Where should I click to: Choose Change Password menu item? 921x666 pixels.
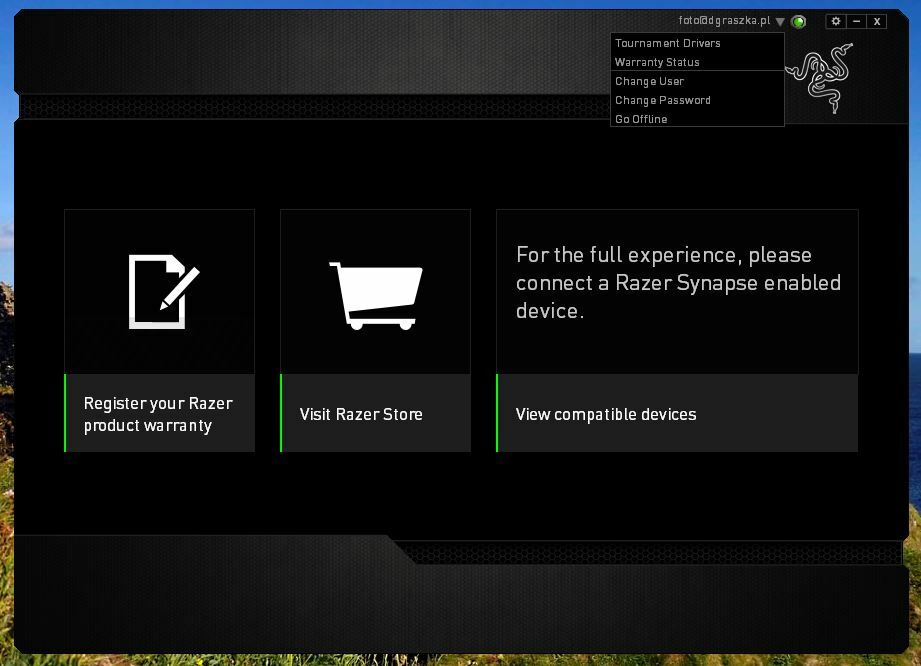(x=697, y=100)
